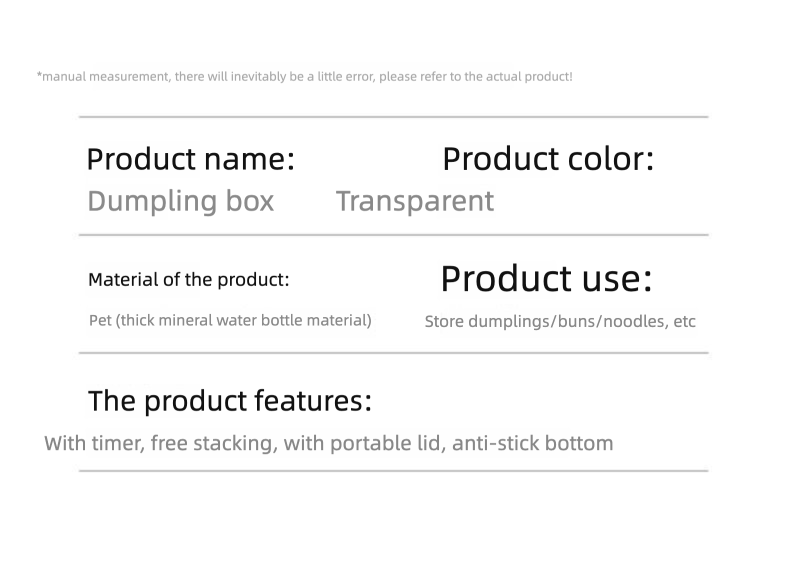Select the "Transparent" color value
Viewport: 790px width, 588px height.
point(414,201)
